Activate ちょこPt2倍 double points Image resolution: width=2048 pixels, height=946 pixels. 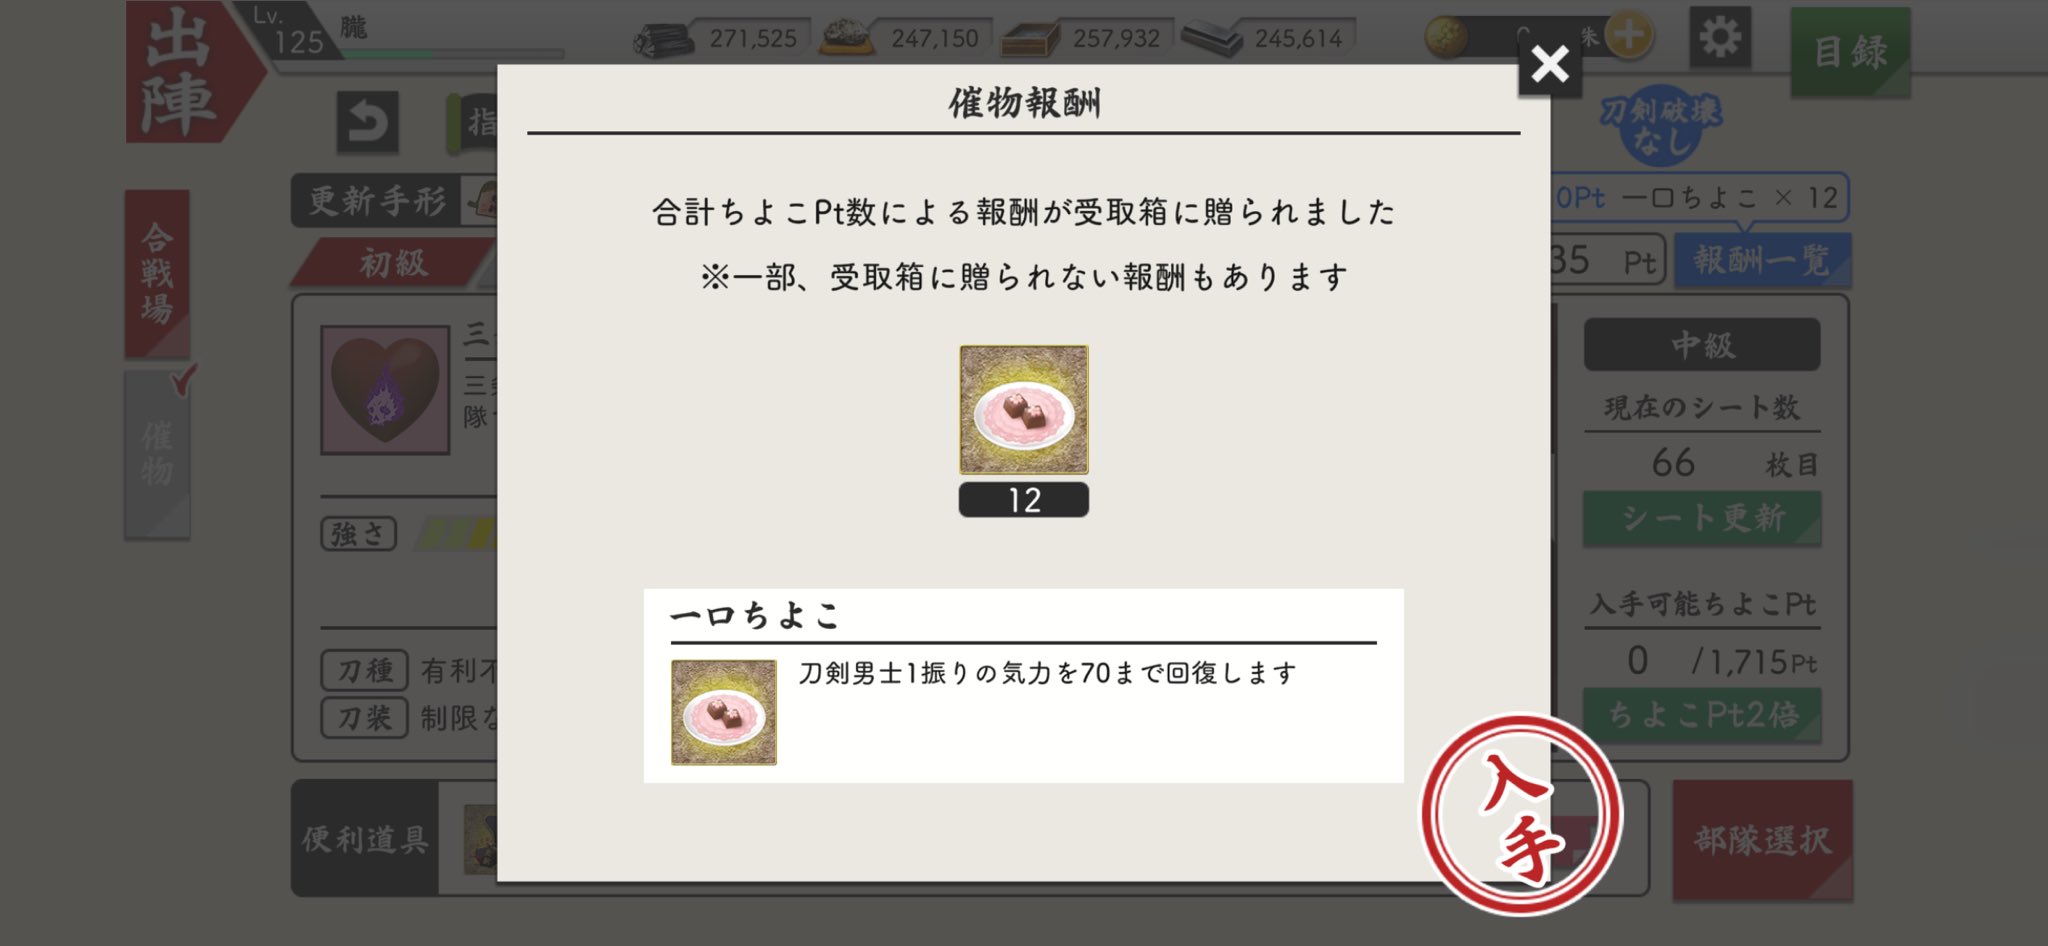pos(1702,715)
